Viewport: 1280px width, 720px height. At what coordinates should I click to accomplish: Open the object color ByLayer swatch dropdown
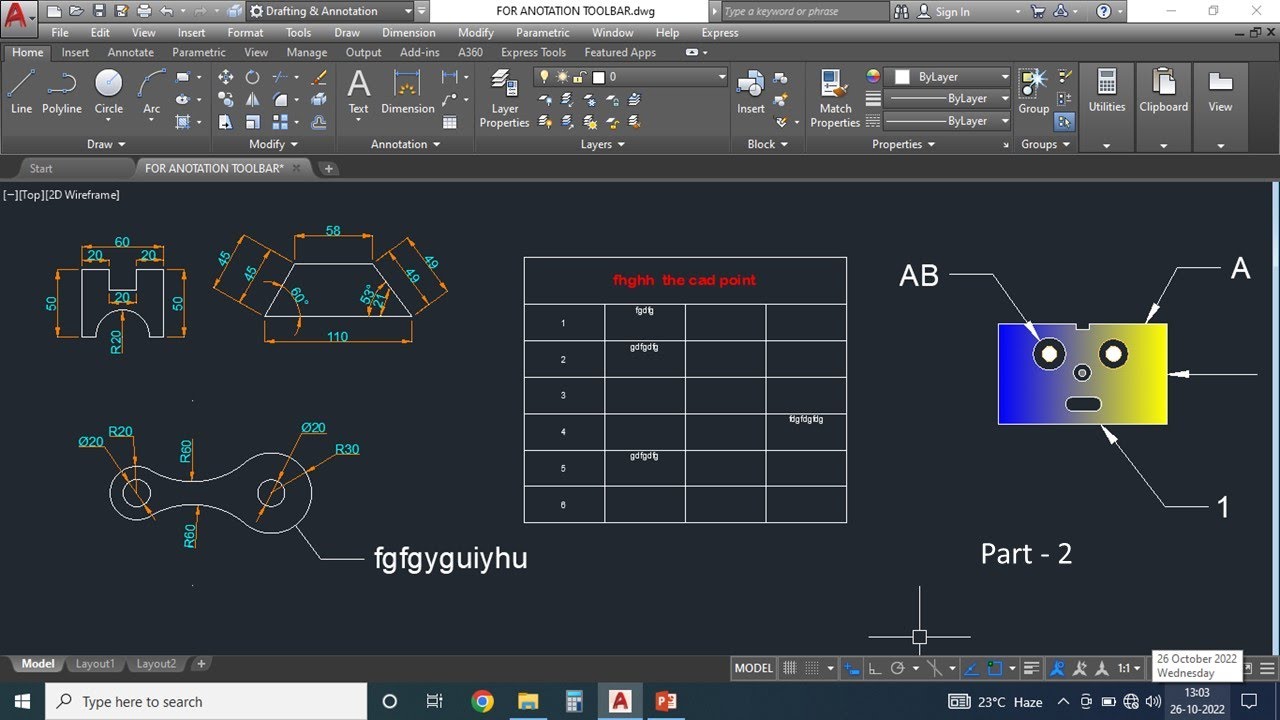(948, 76)
